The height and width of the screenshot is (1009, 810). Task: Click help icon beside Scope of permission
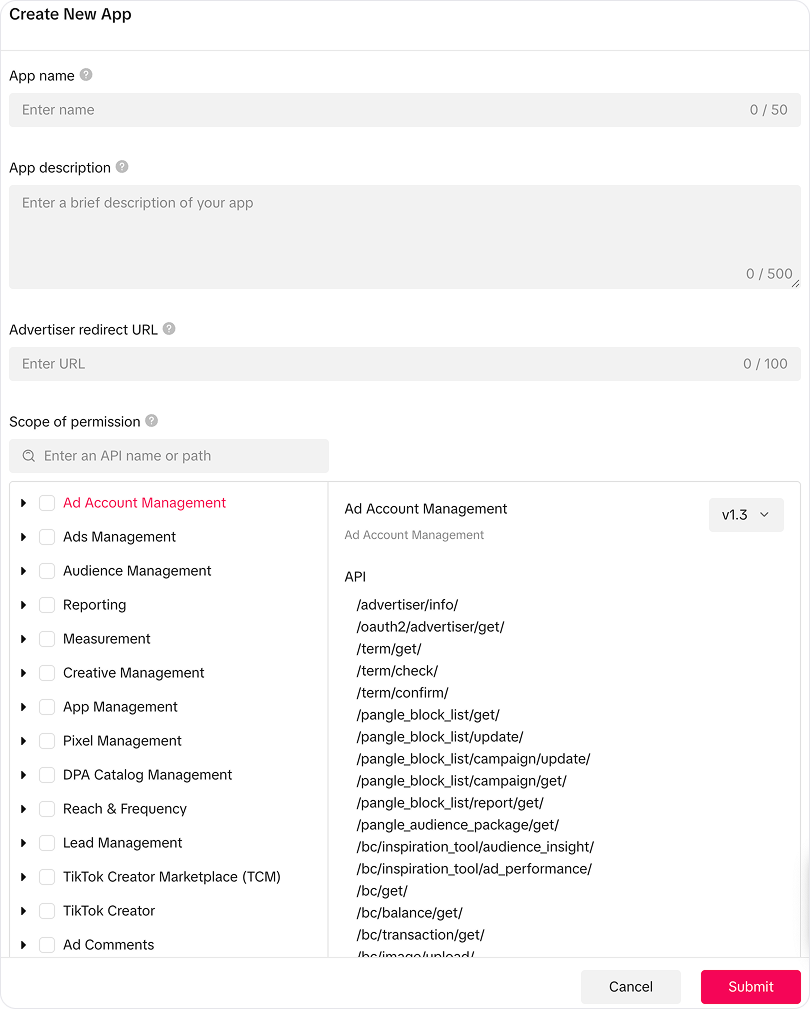click(151, 421)
